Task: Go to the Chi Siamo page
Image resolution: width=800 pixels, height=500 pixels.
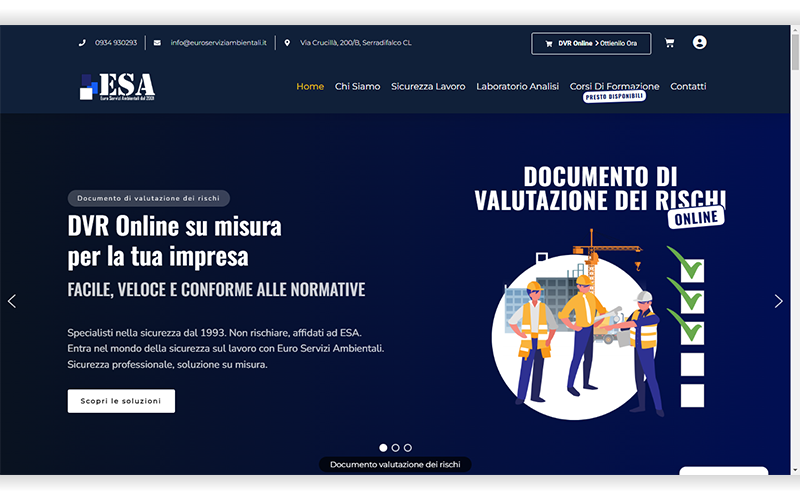Action: click(357, 87)
